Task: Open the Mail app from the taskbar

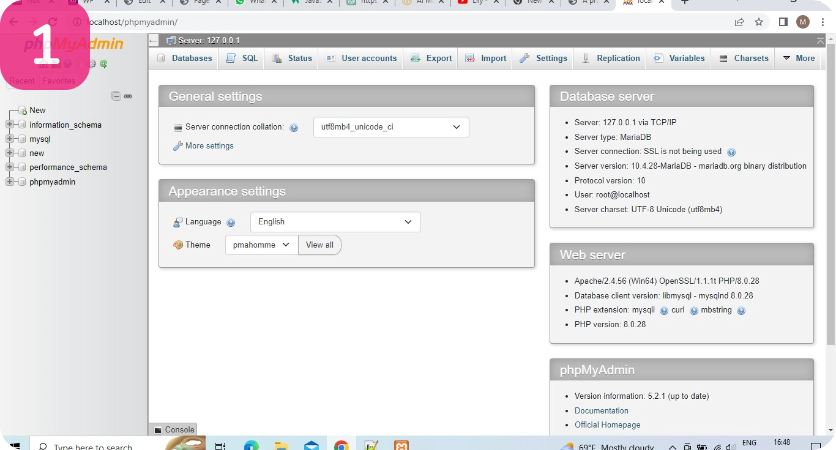Action: click(x=311, y=445)
